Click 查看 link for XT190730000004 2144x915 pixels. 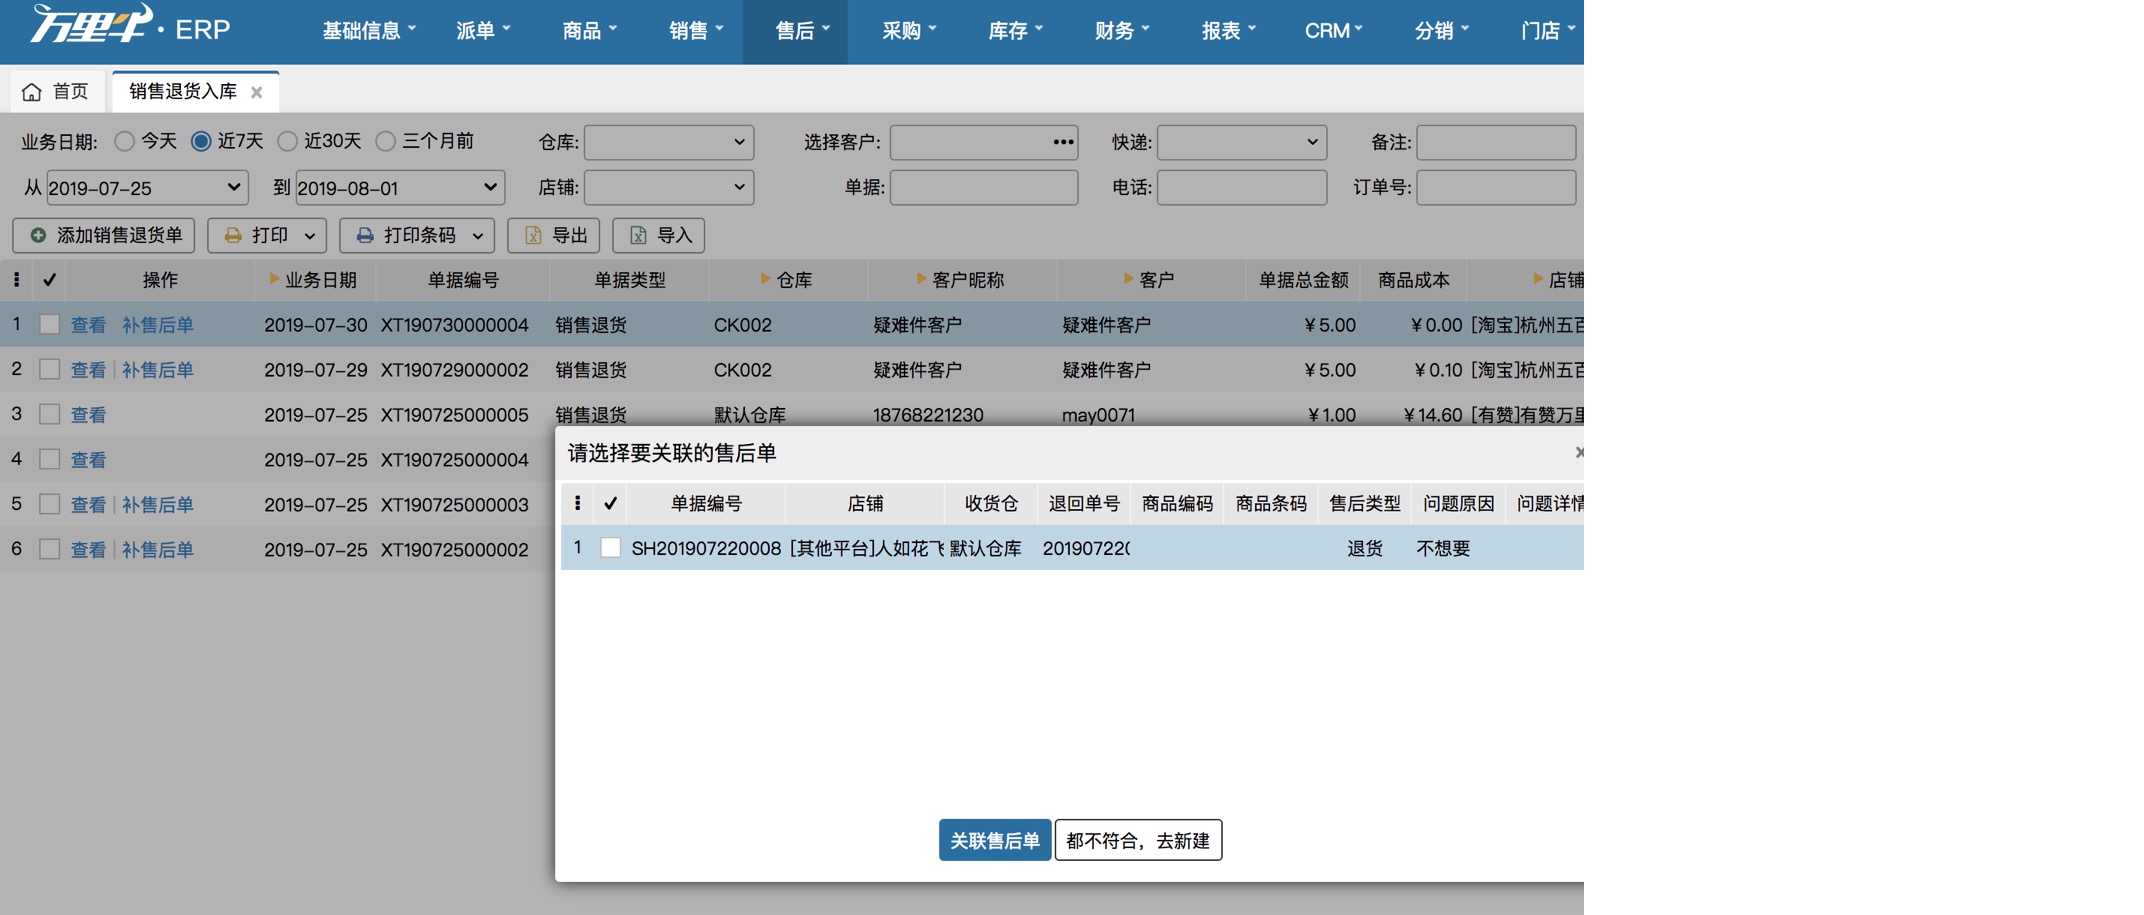88,325
